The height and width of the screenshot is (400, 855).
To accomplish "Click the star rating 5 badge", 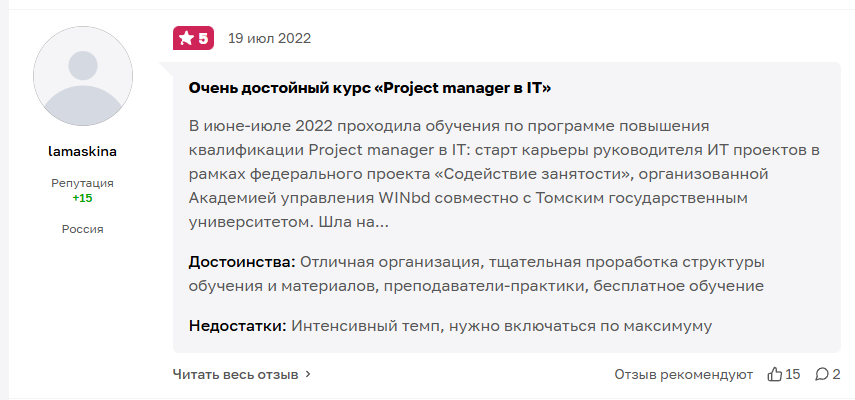I will [194, 38].
